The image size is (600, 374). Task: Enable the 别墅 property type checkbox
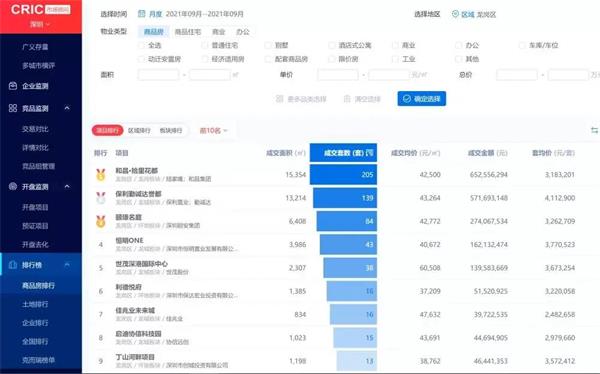click(268, 45)
